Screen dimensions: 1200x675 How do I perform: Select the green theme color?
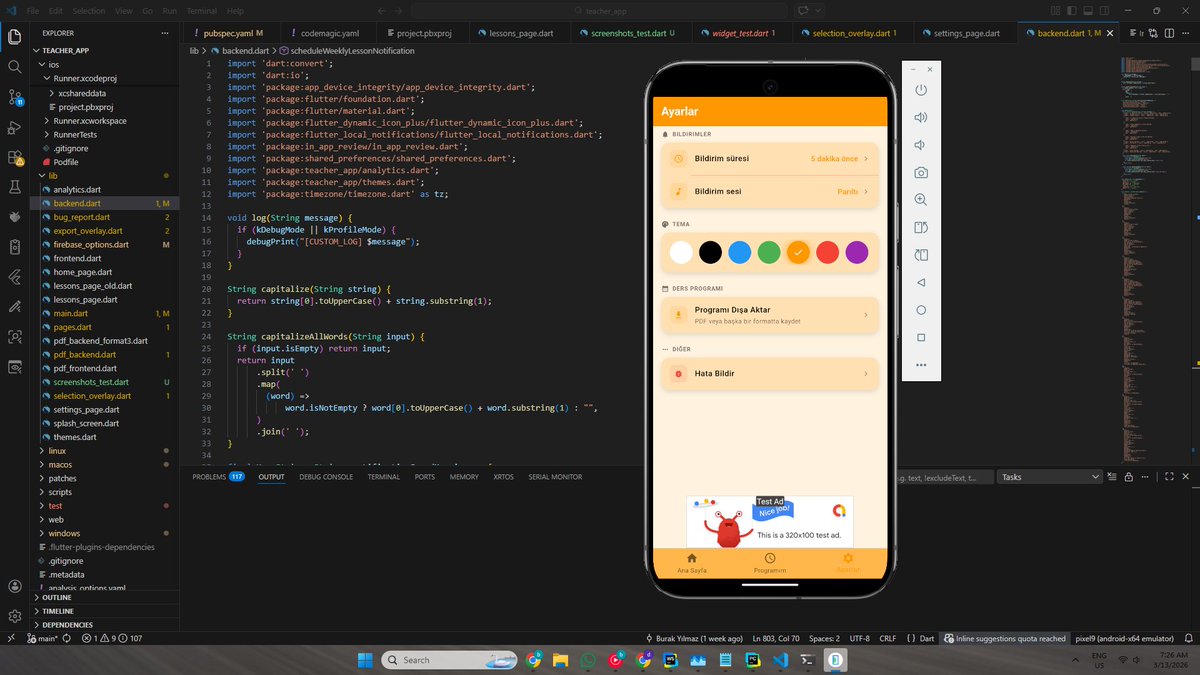tap(769, 253)
